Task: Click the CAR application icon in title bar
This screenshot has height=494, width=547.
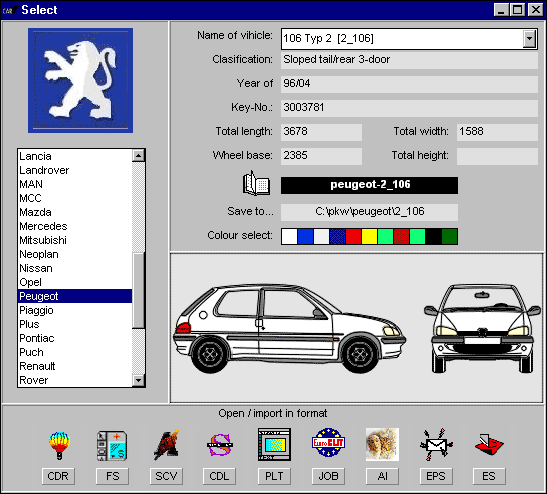Action: coord(9,10)
